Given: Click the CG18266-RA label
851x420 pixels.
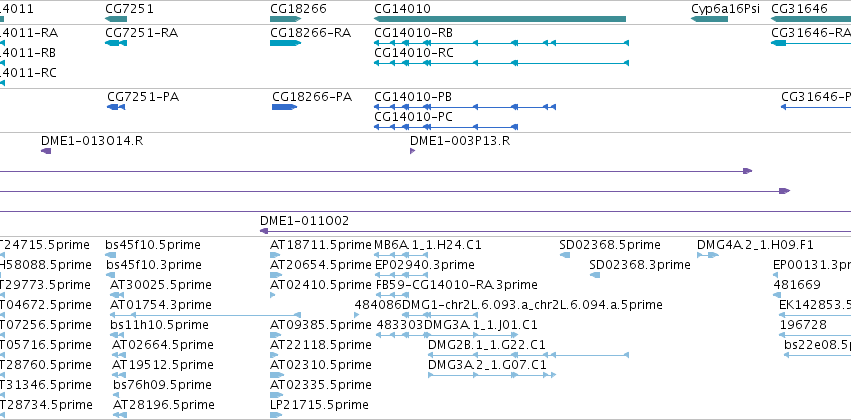Looking at the screenshot, I should [310, 33].
